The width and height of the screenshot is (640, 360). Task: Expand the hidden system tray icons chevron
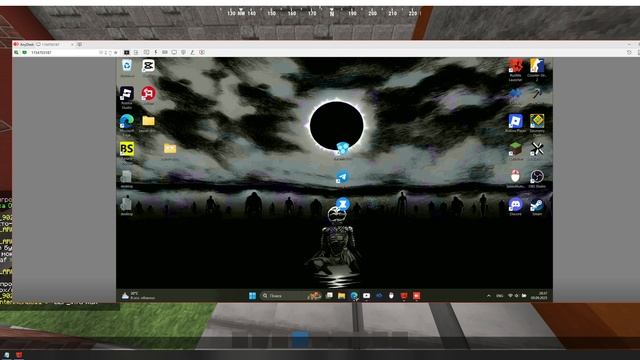tap(489, 296)
